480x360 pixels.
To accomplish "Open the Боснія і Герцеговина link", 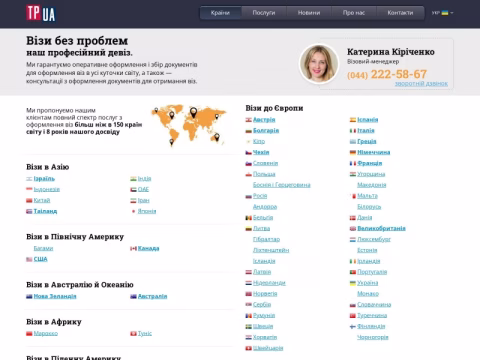I will [x=282, y=185].
